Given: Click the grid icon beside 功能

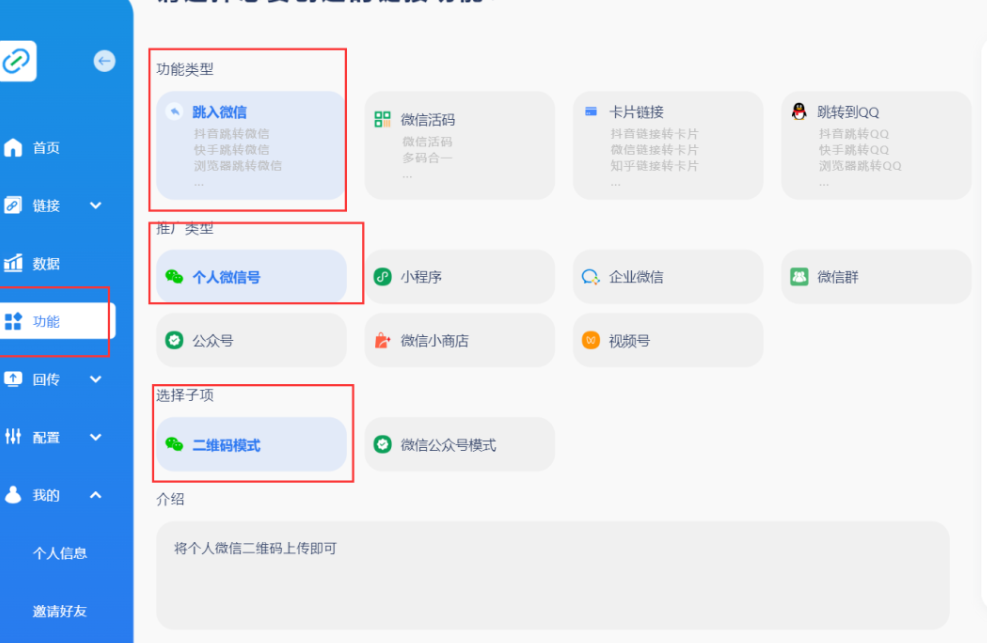Looking at the screenshot, I should (13, 322).
